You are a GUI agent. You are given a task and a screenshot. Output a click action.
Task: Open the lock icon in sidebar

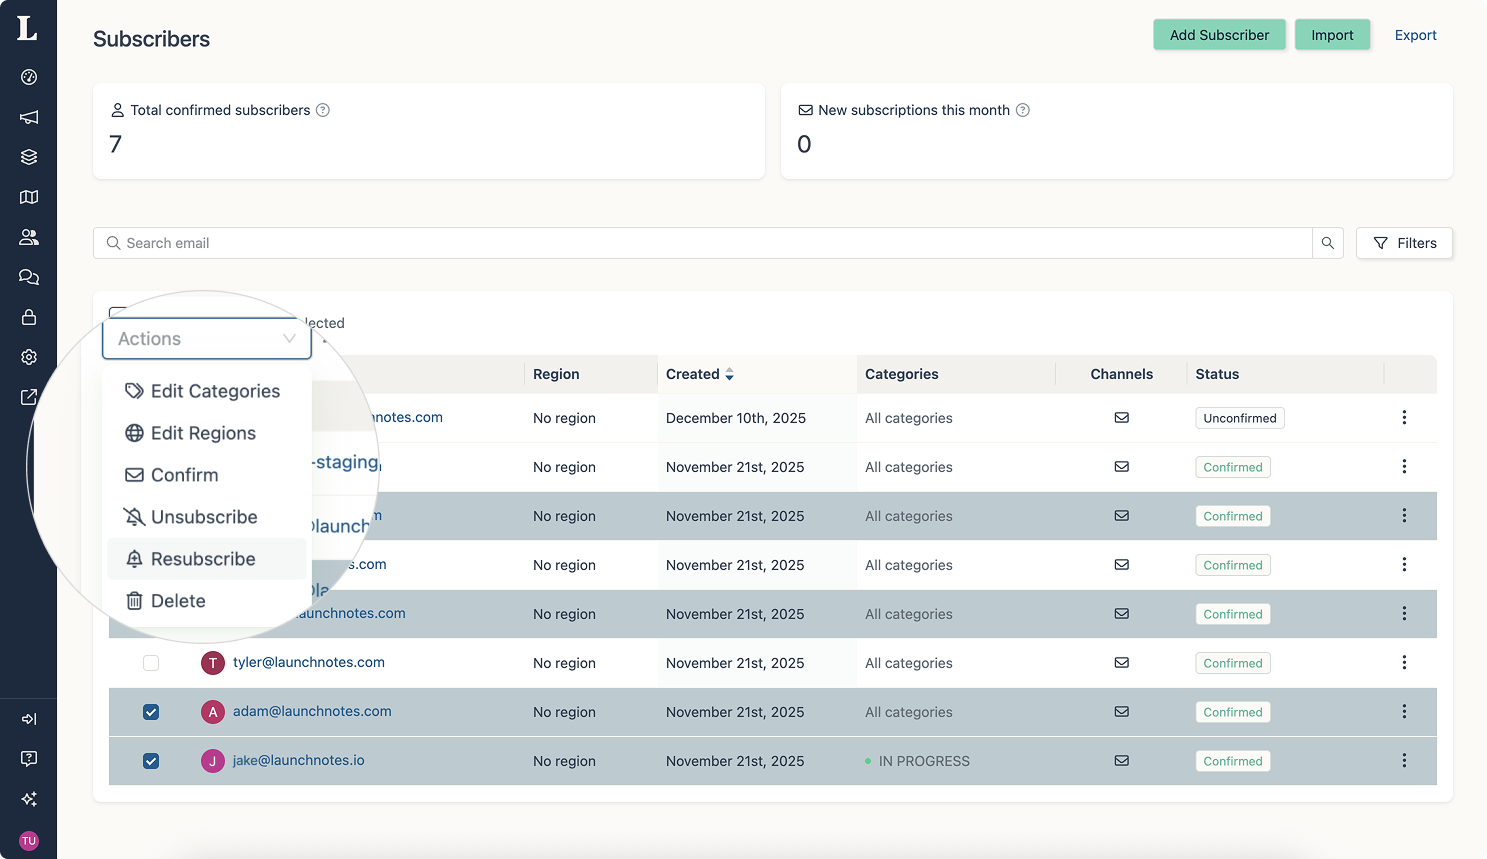29,317
